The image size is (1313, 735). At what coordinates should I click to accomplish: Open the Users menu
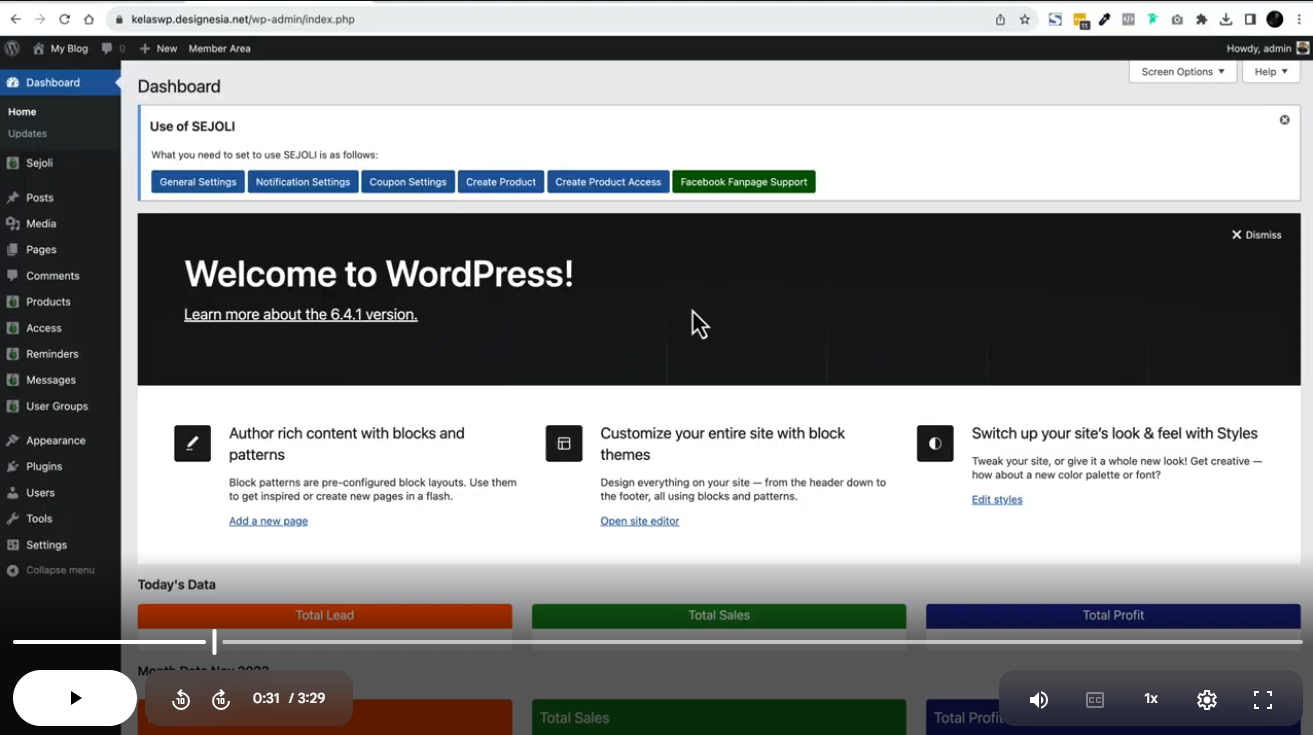60,493
